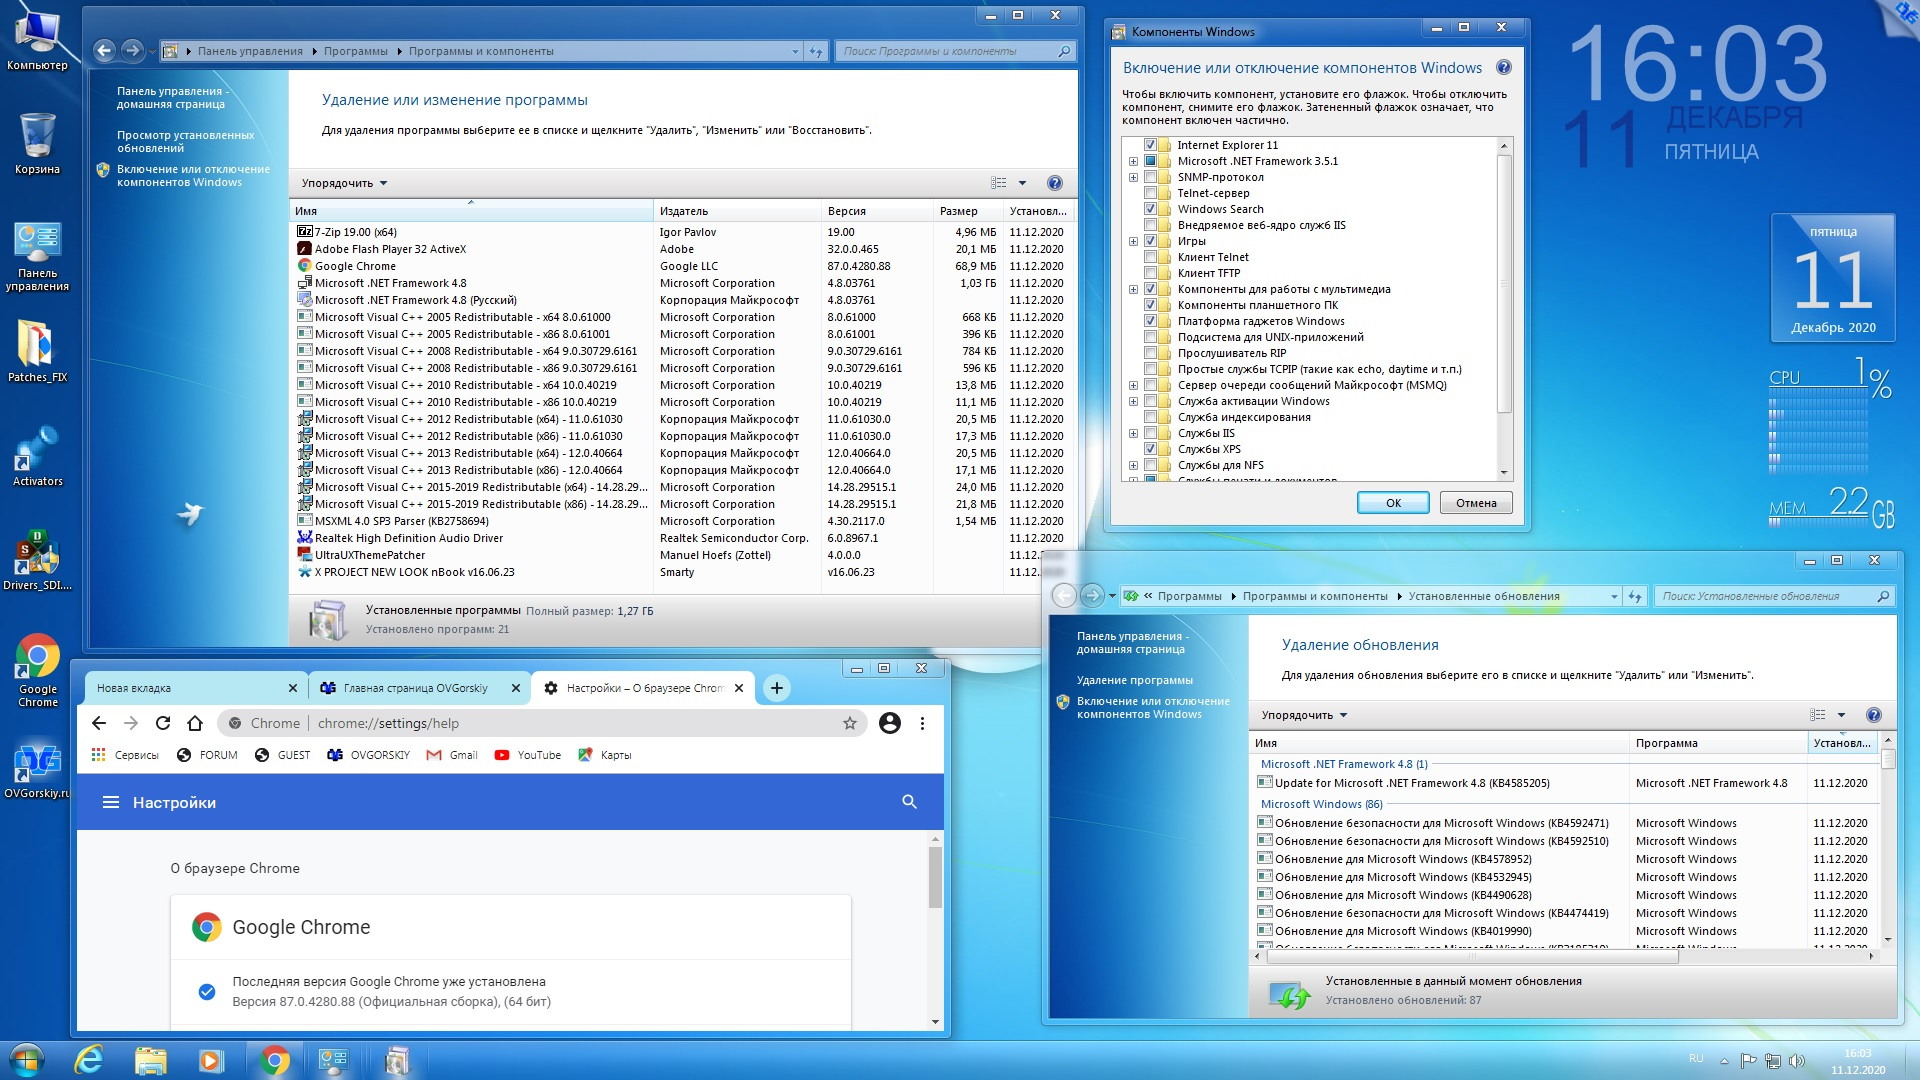Open view options dropdown in programs toolbar
This screenshot has height=1080, width=1920.
(x=1022, y=183)
